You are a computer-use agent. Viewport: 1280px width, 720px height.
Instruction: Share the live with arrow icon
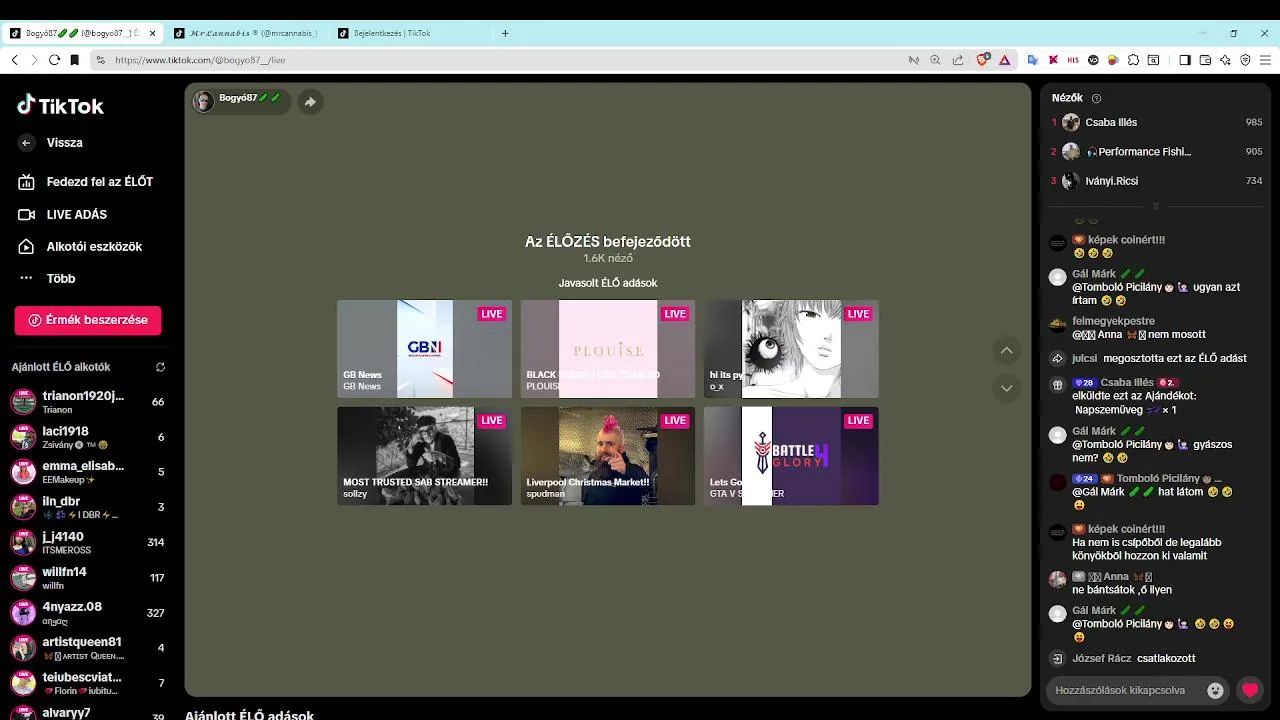310,101
